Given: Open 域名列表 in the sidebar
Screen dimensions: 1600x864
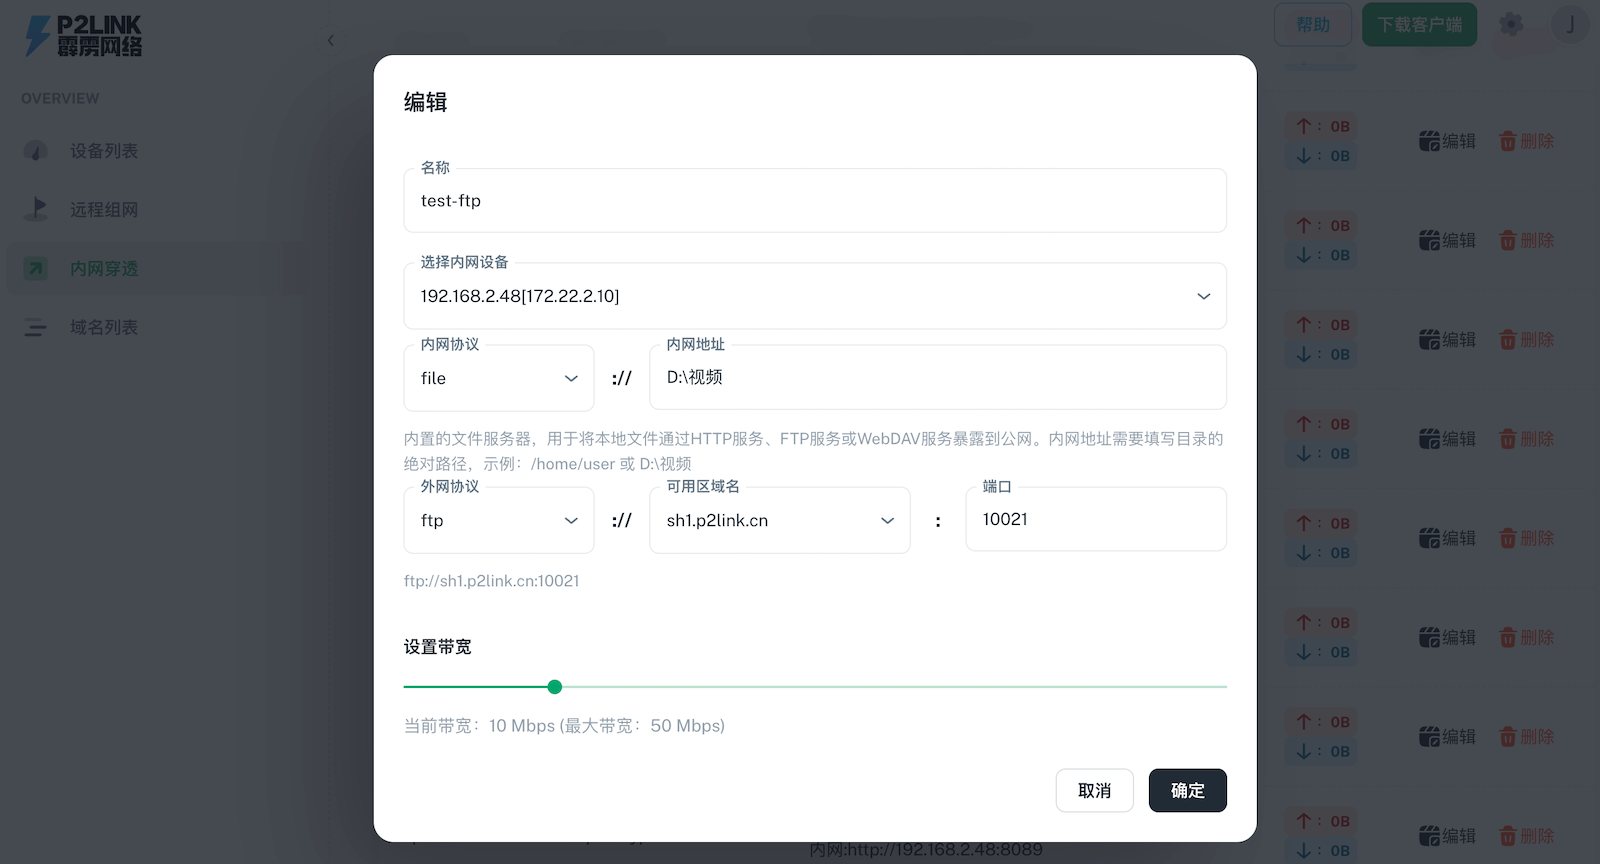Looking at the screenshot, I should click(x=156, y=328).
